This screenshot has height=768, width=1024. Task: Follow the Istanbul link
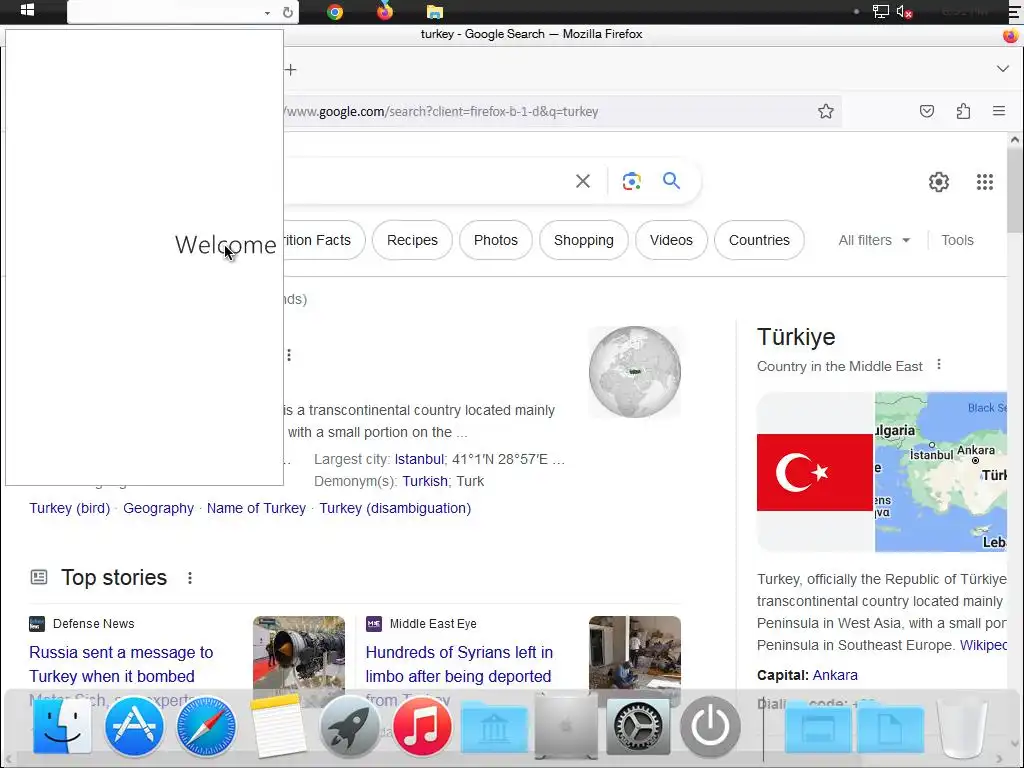419,459
